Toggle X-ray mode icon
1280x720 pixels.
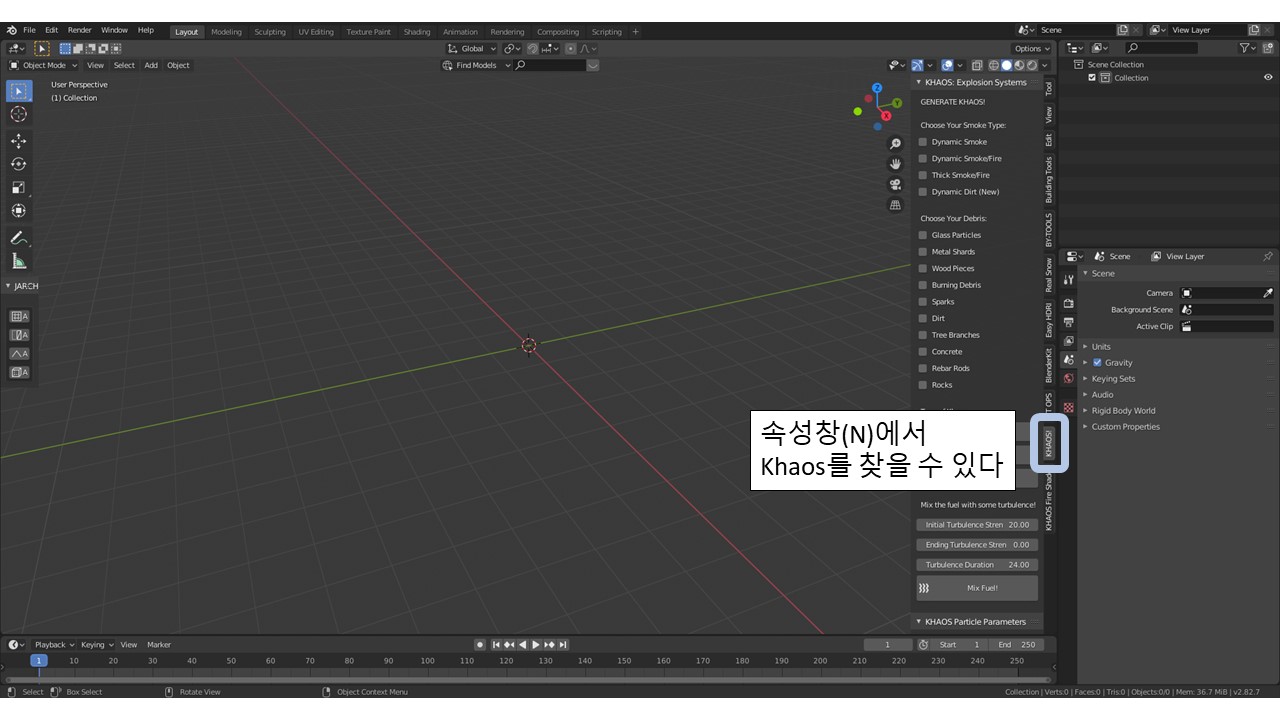coord(977,65)
